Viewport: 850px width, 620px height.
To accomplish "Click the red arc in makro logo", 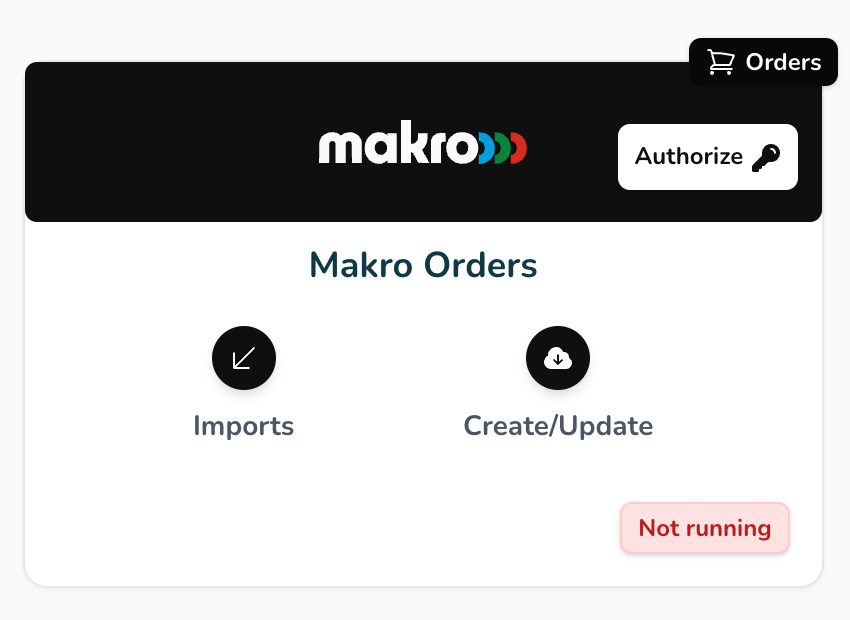I will coord(519,147).
